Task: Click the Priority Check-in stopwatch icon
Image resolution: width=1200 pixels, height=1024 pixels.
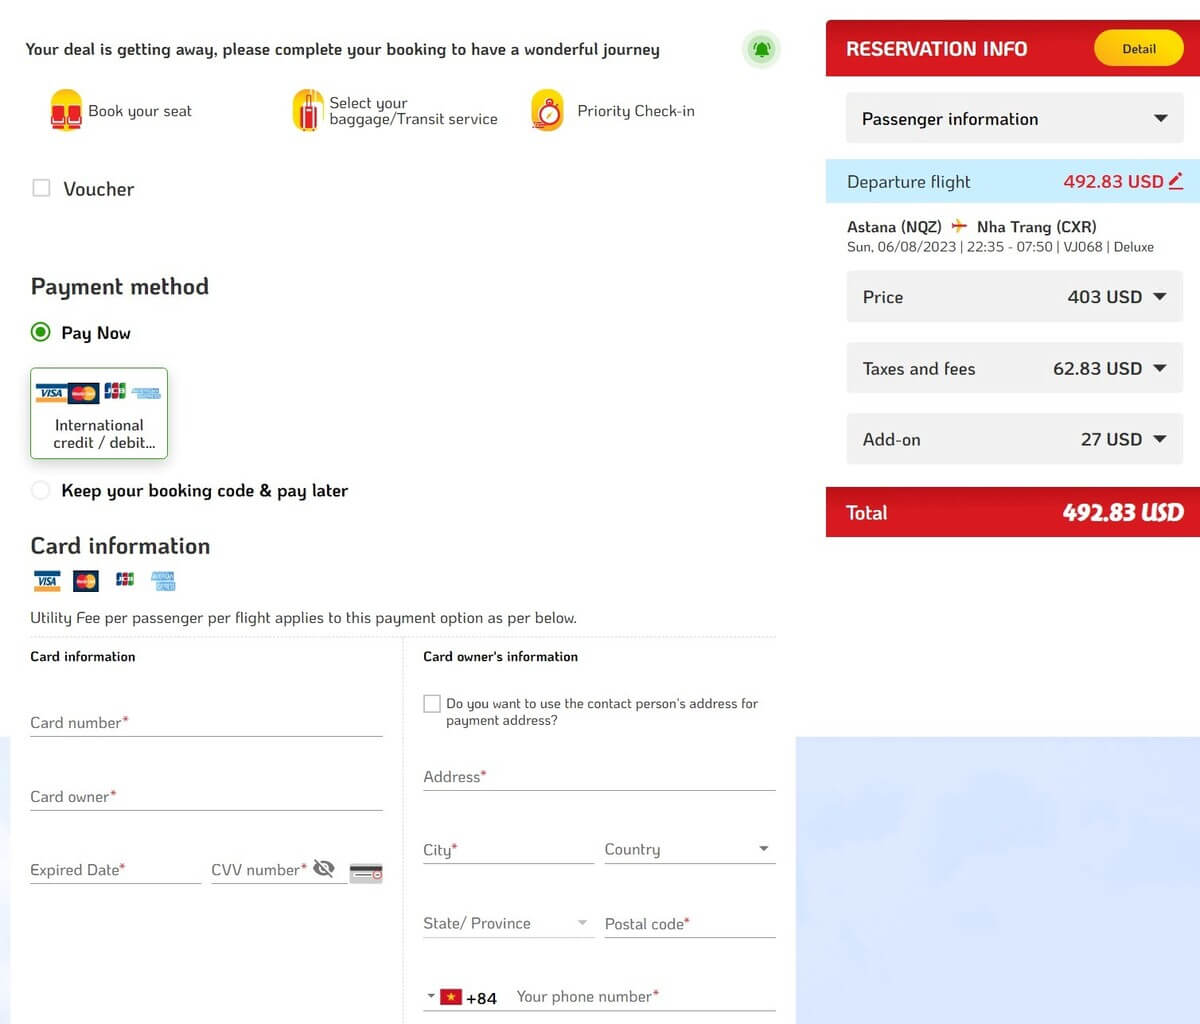Action: point(547,111)
